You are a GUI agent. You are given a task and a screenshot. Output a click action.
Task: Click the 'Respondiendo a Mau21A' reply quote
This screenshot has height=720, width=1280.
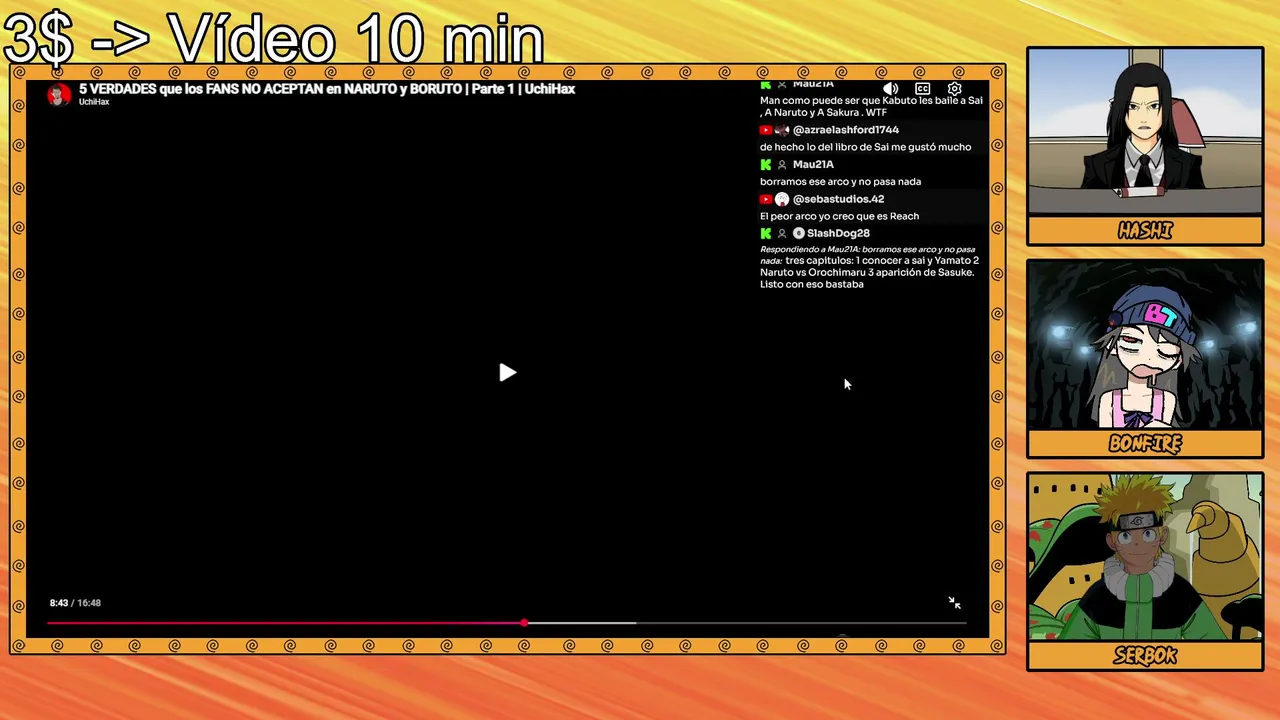tap(868, 255)
